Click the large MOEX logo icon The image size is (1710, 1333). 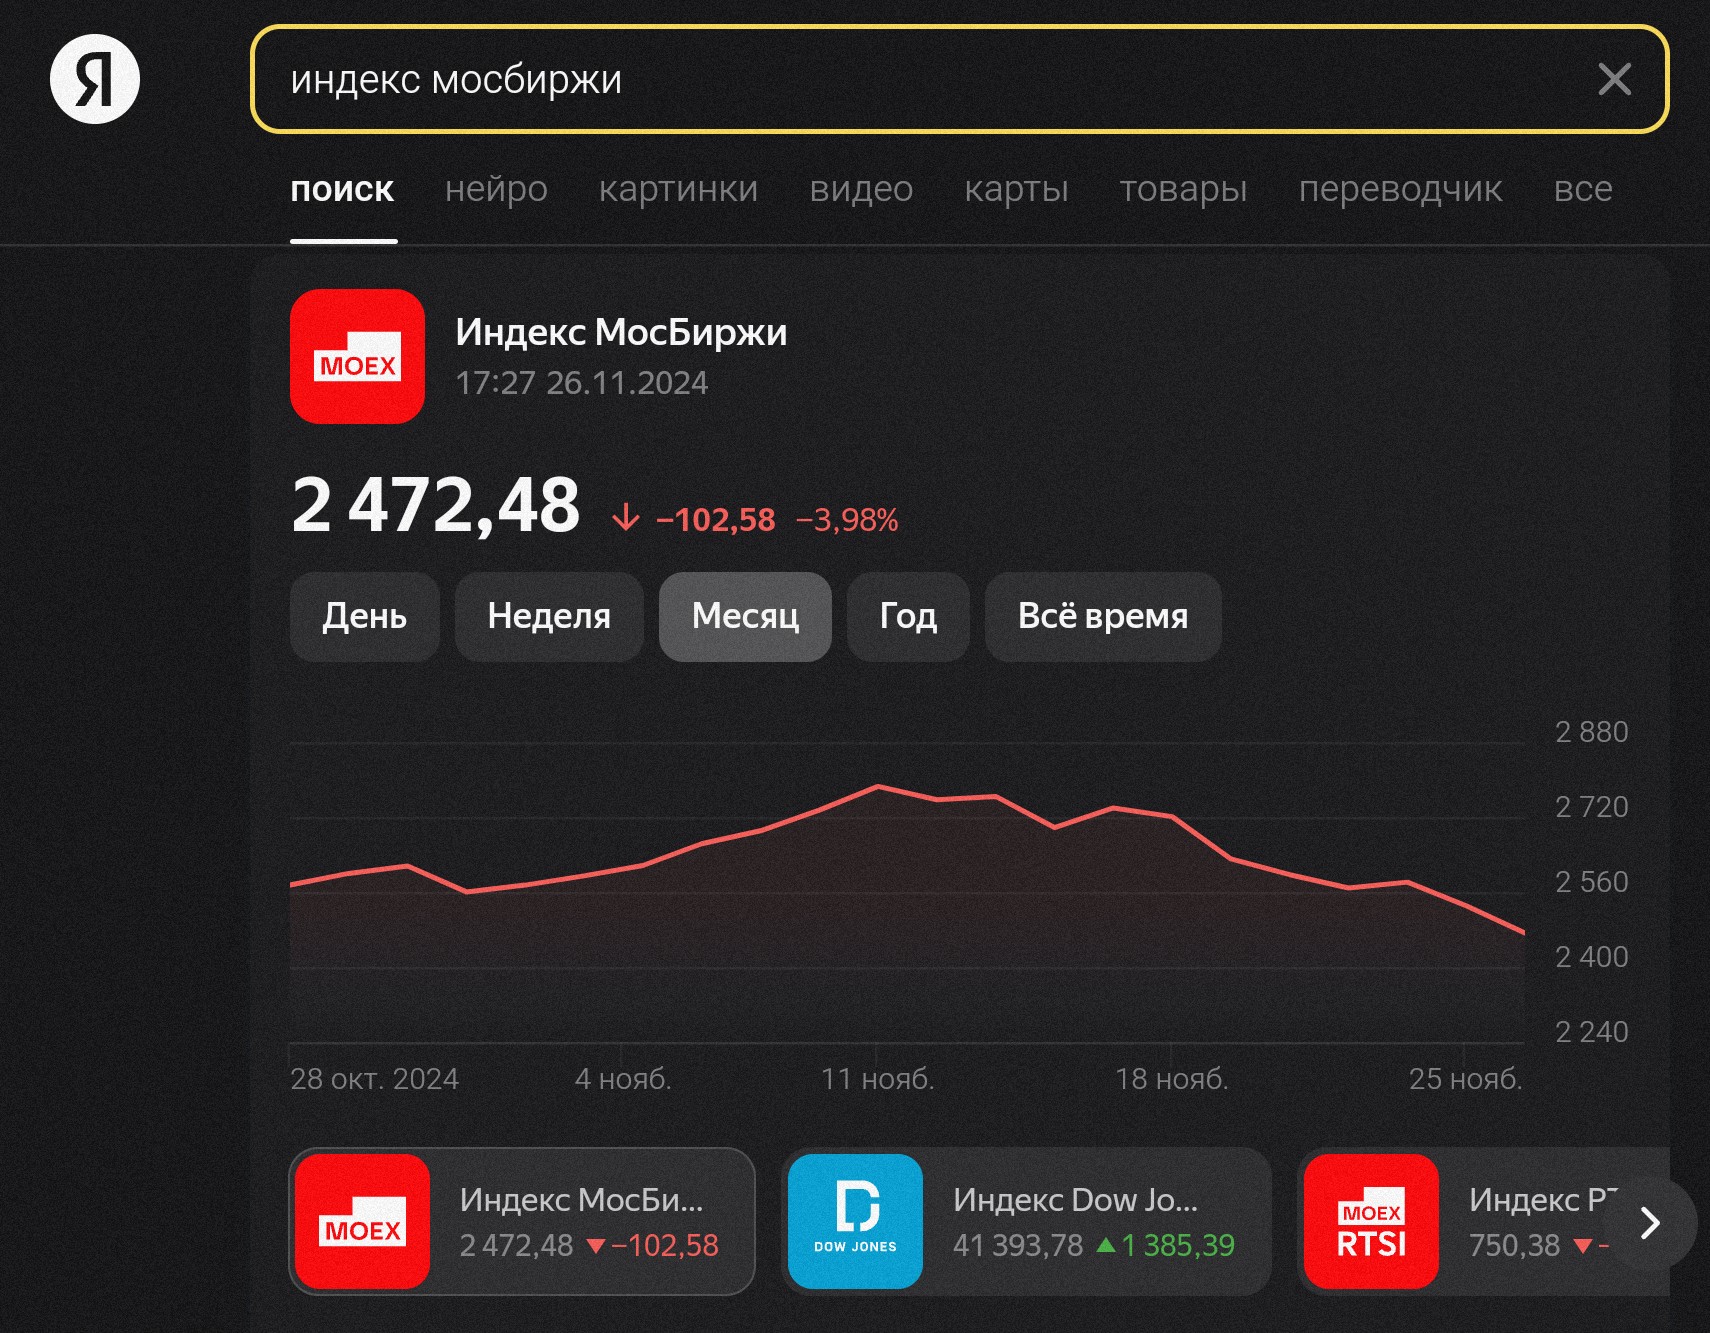[x=357, y=356]
